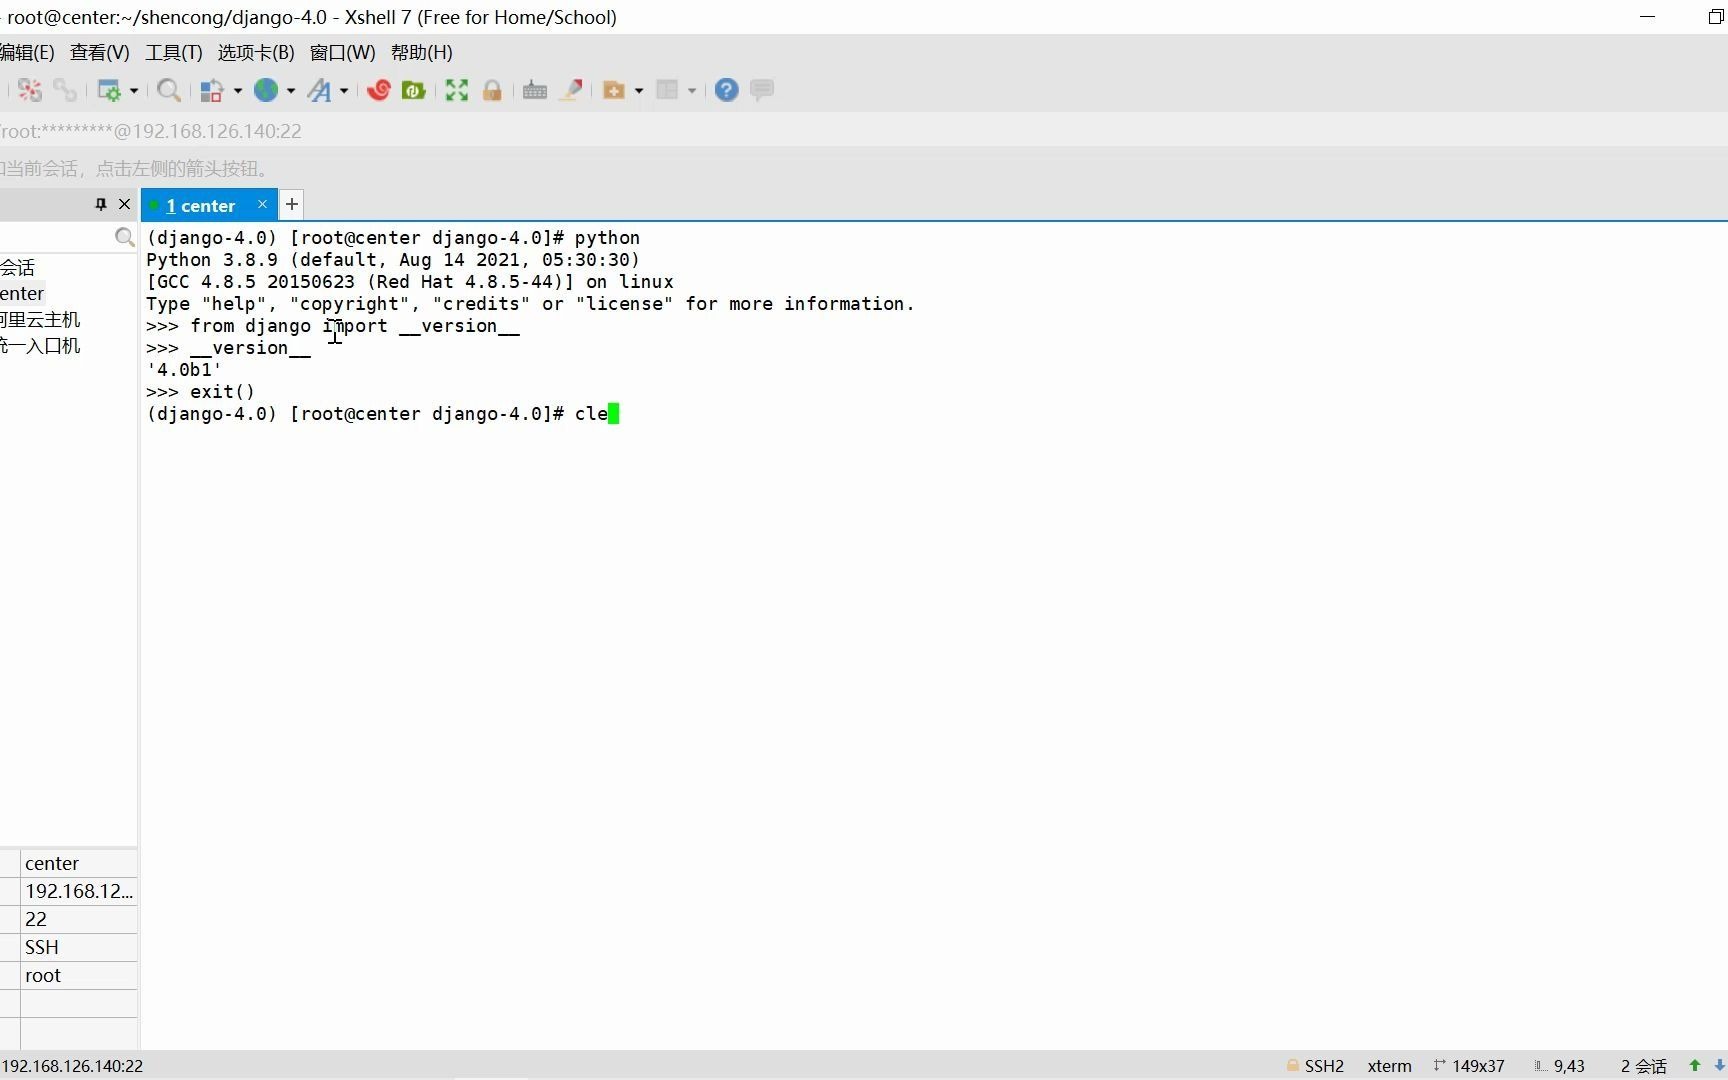Click the 149x37 terminal size indicator
The width and height of the screenshot is (1728, 1080).
[1469, 1066]
